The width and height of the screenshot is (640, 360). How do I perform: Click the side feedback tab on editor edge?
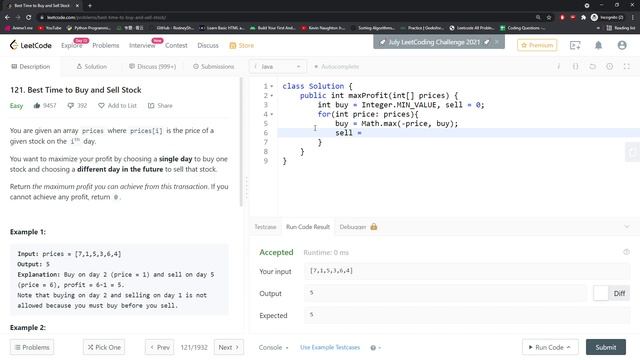click(632, 152)
